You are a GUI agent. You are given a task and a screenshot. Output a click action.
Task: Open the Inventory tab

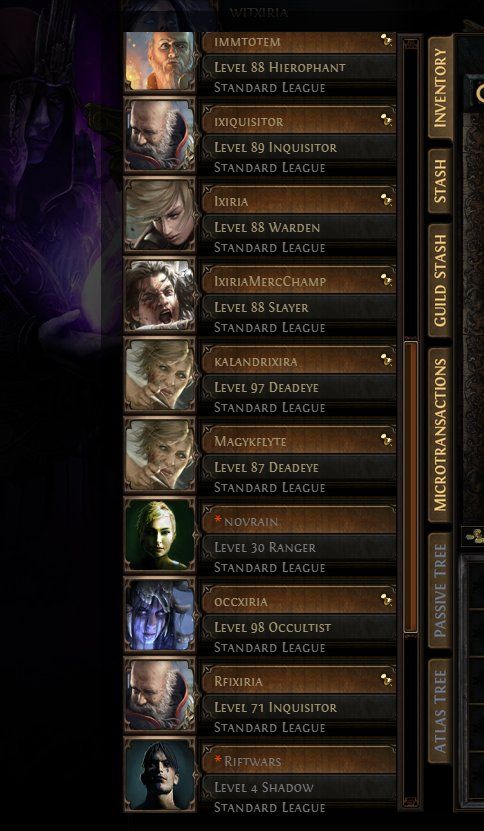tap(440, 87)
